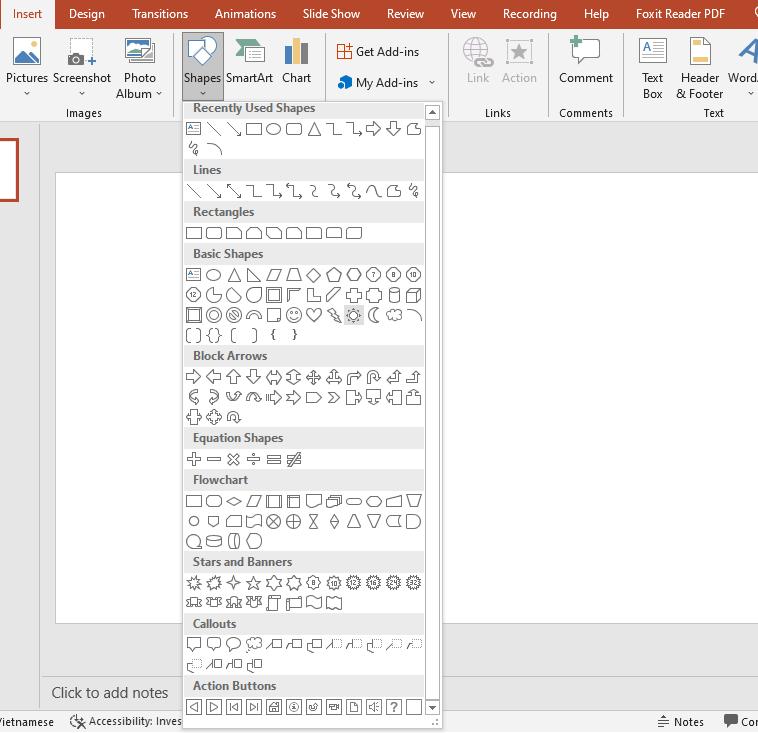Screen dimensions: 758x733
Task: Select the 5-point star shape
Action: (x=254, y=583)
